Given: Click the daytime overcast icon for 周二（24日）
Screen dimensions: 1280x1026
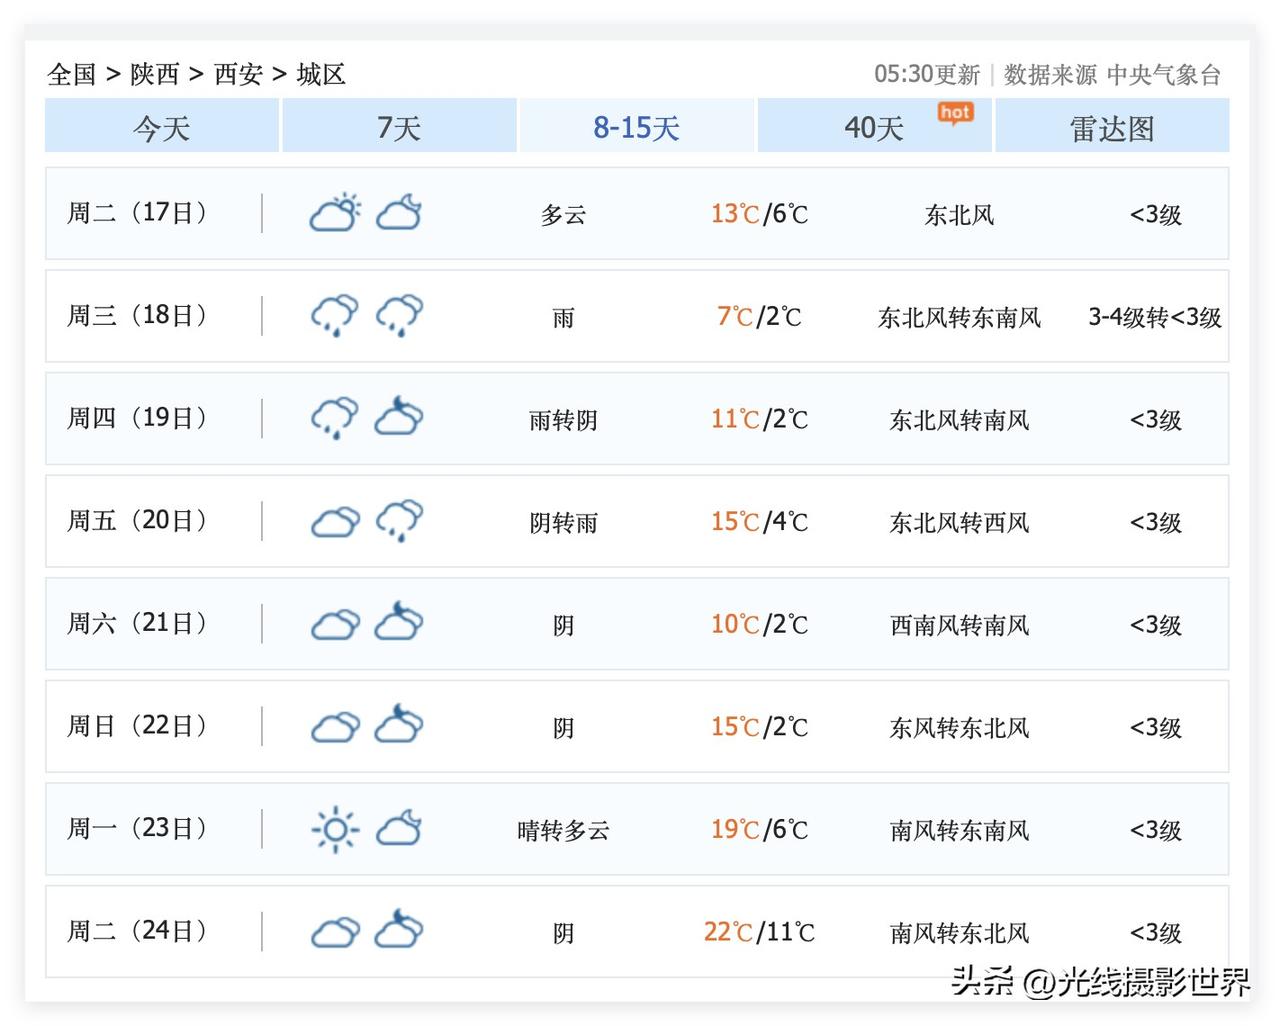Looking at the screenshot, I should click(335, 933).
